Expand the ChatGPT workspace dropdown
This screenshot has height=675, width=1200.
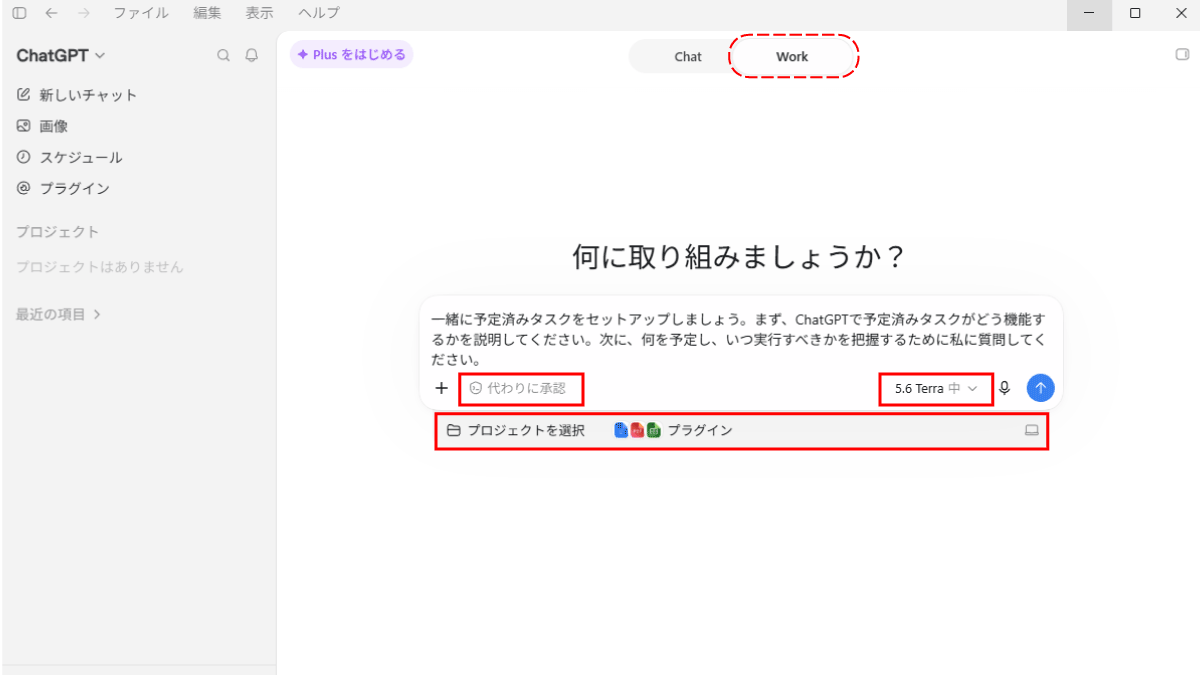61,56
